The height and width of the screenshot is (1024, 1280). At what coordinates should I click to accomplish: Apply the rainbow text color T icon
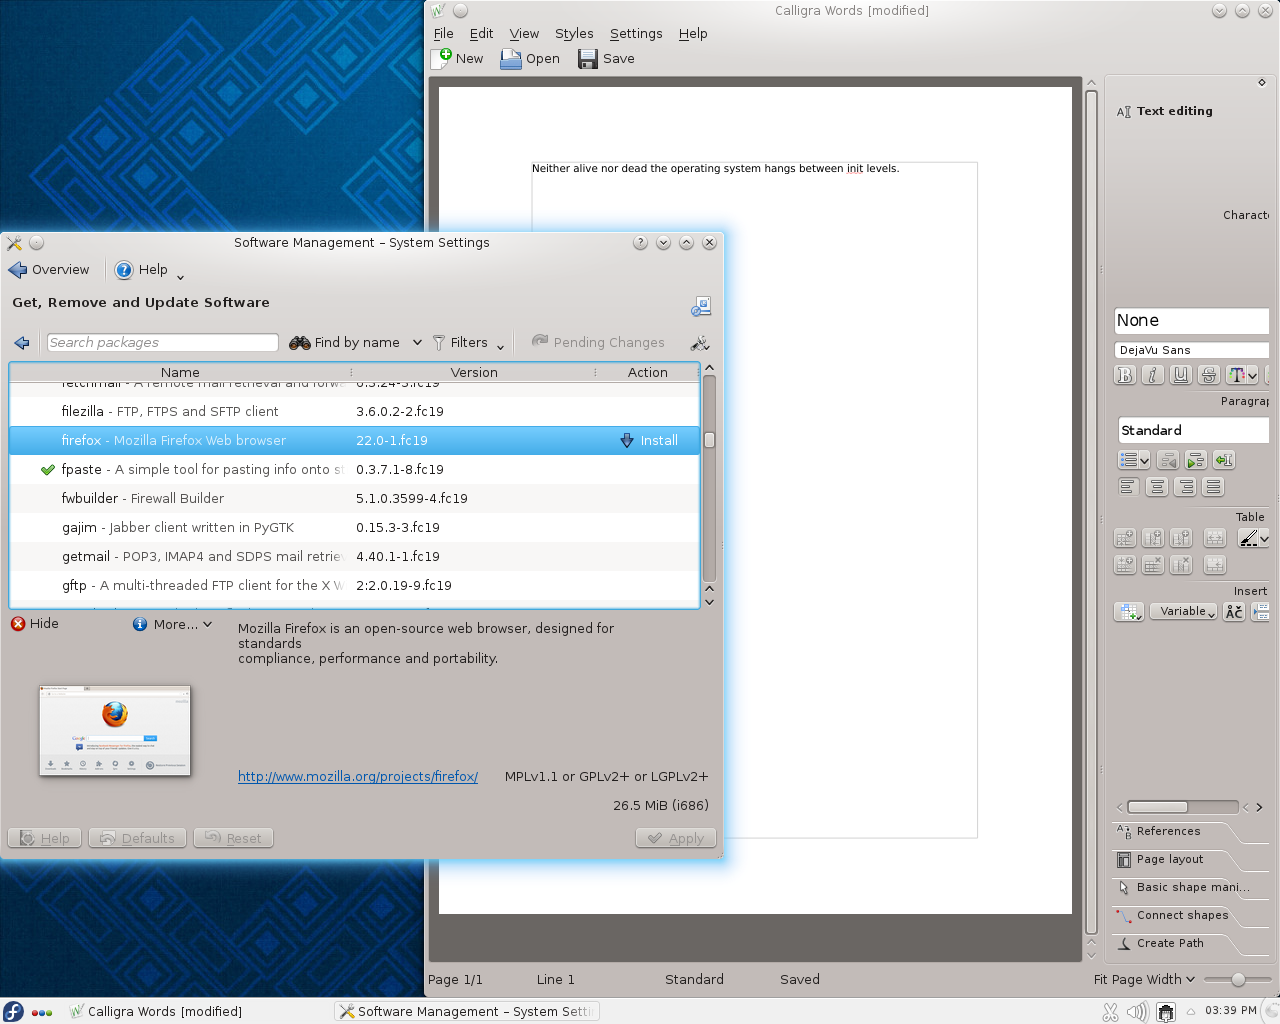click(1237, 375)
